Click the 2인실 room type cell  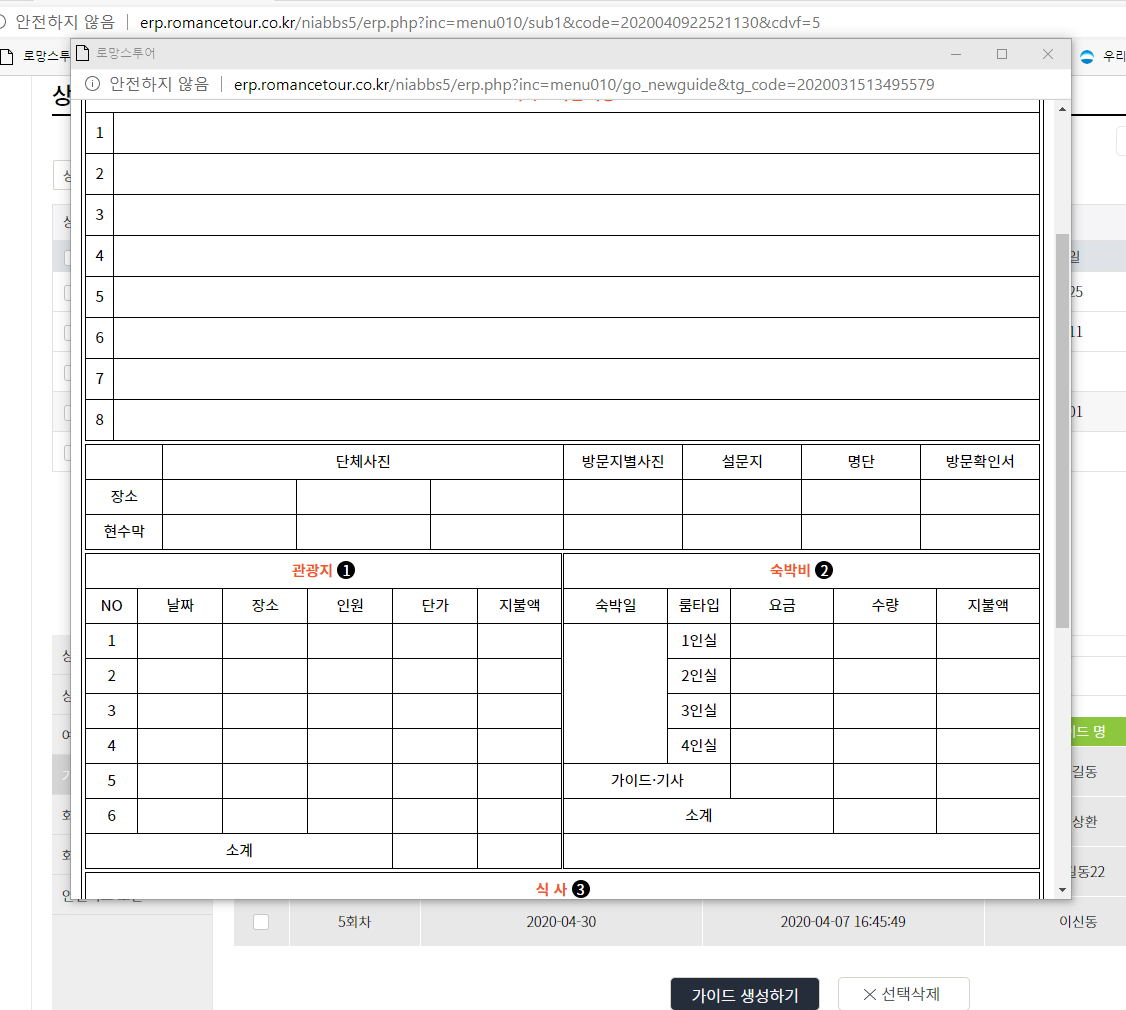tap(699, 676)
